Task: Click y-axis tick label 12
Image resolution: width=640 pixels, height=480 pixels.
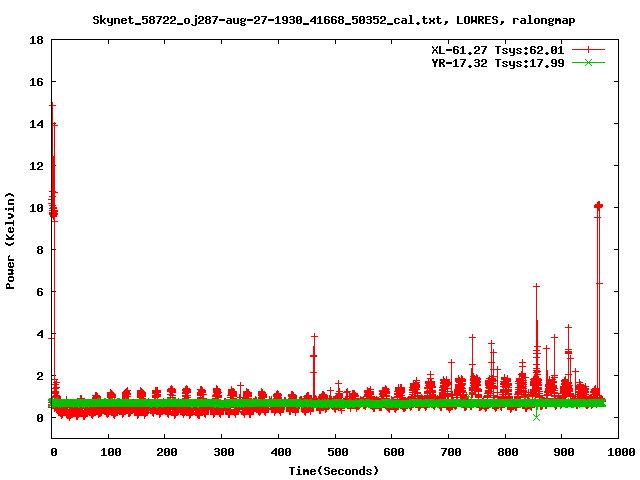Action: coord(36,166)
